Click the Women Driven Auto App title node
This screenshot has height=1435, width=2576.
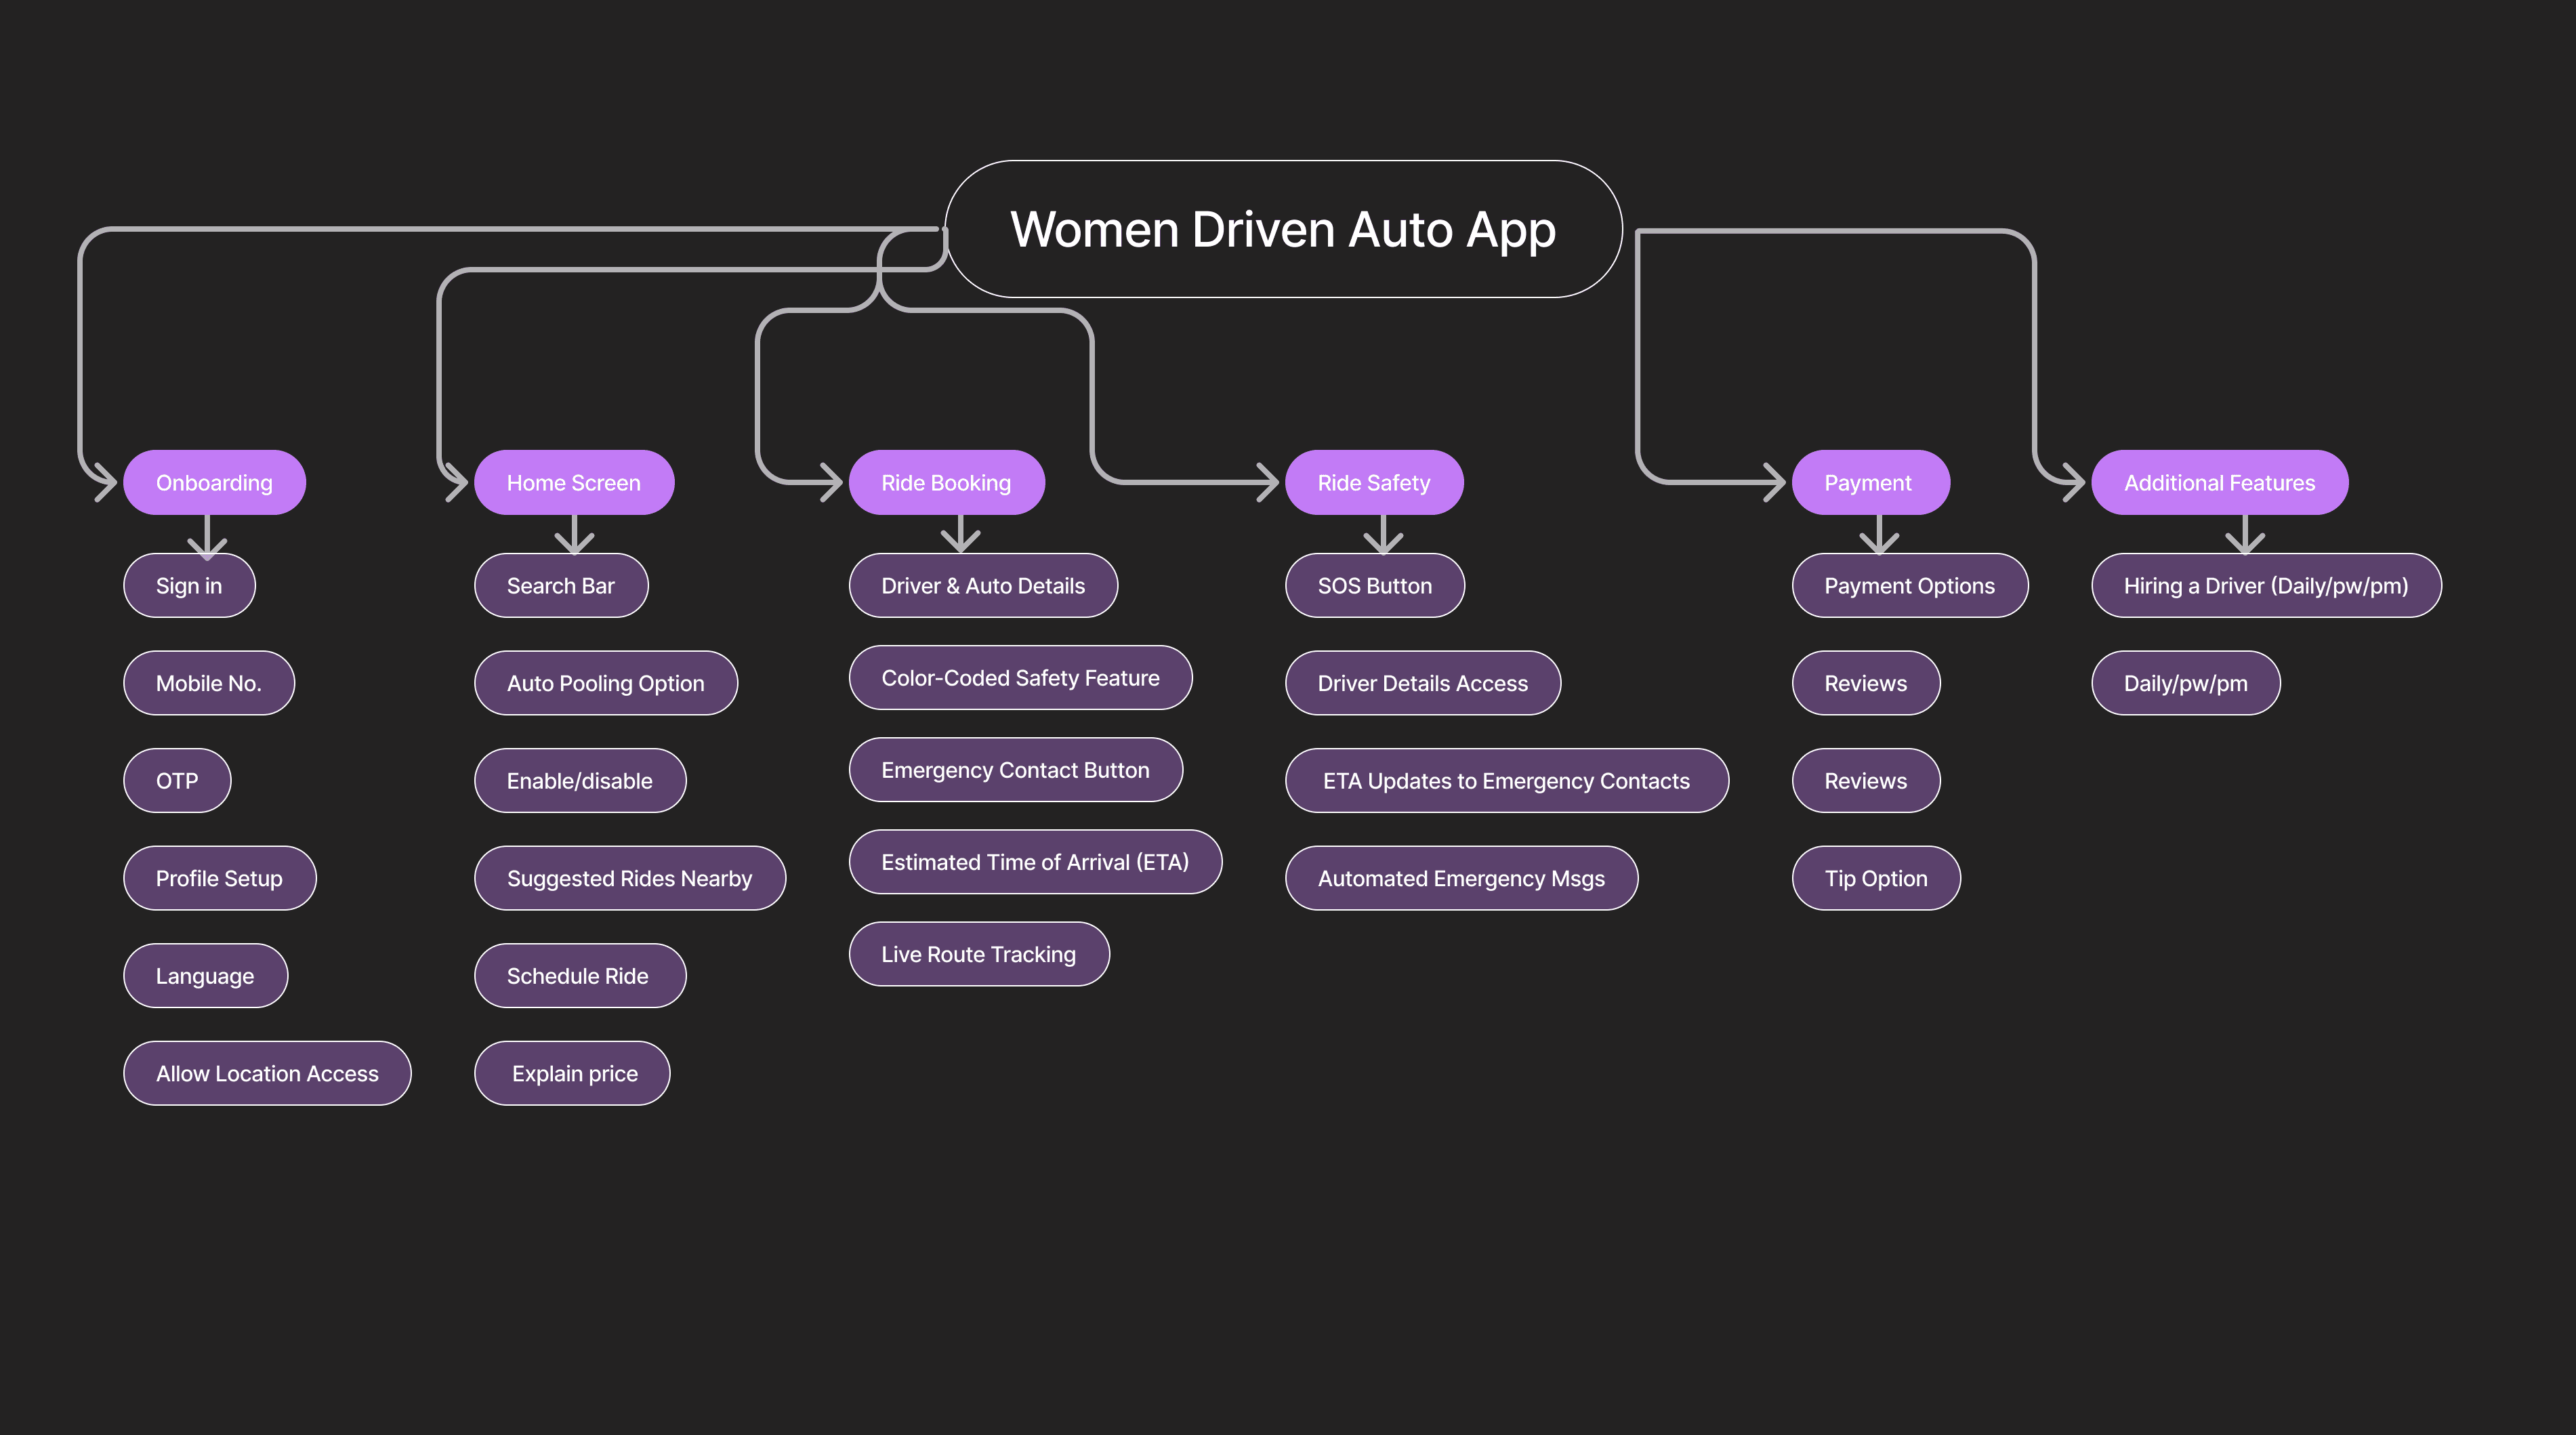tap(1283, 229)
